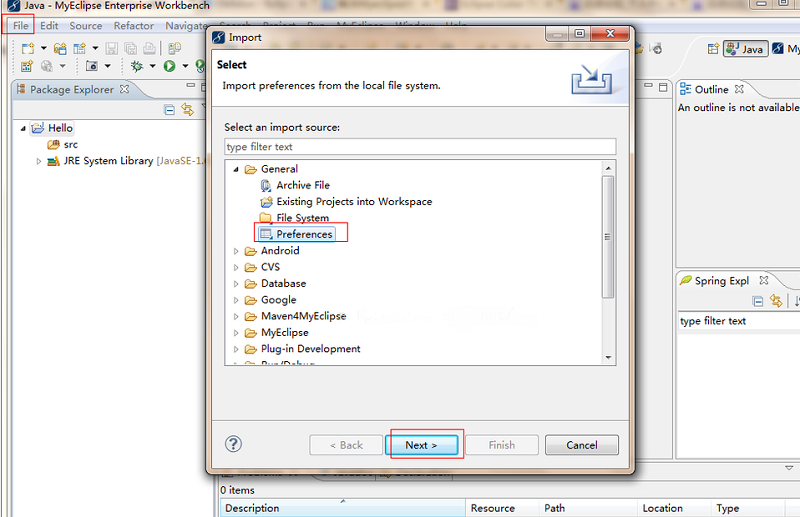The image size is (800, 517).
Task: Click the greyed Save All toolbar icon
Action: (131, 48)
